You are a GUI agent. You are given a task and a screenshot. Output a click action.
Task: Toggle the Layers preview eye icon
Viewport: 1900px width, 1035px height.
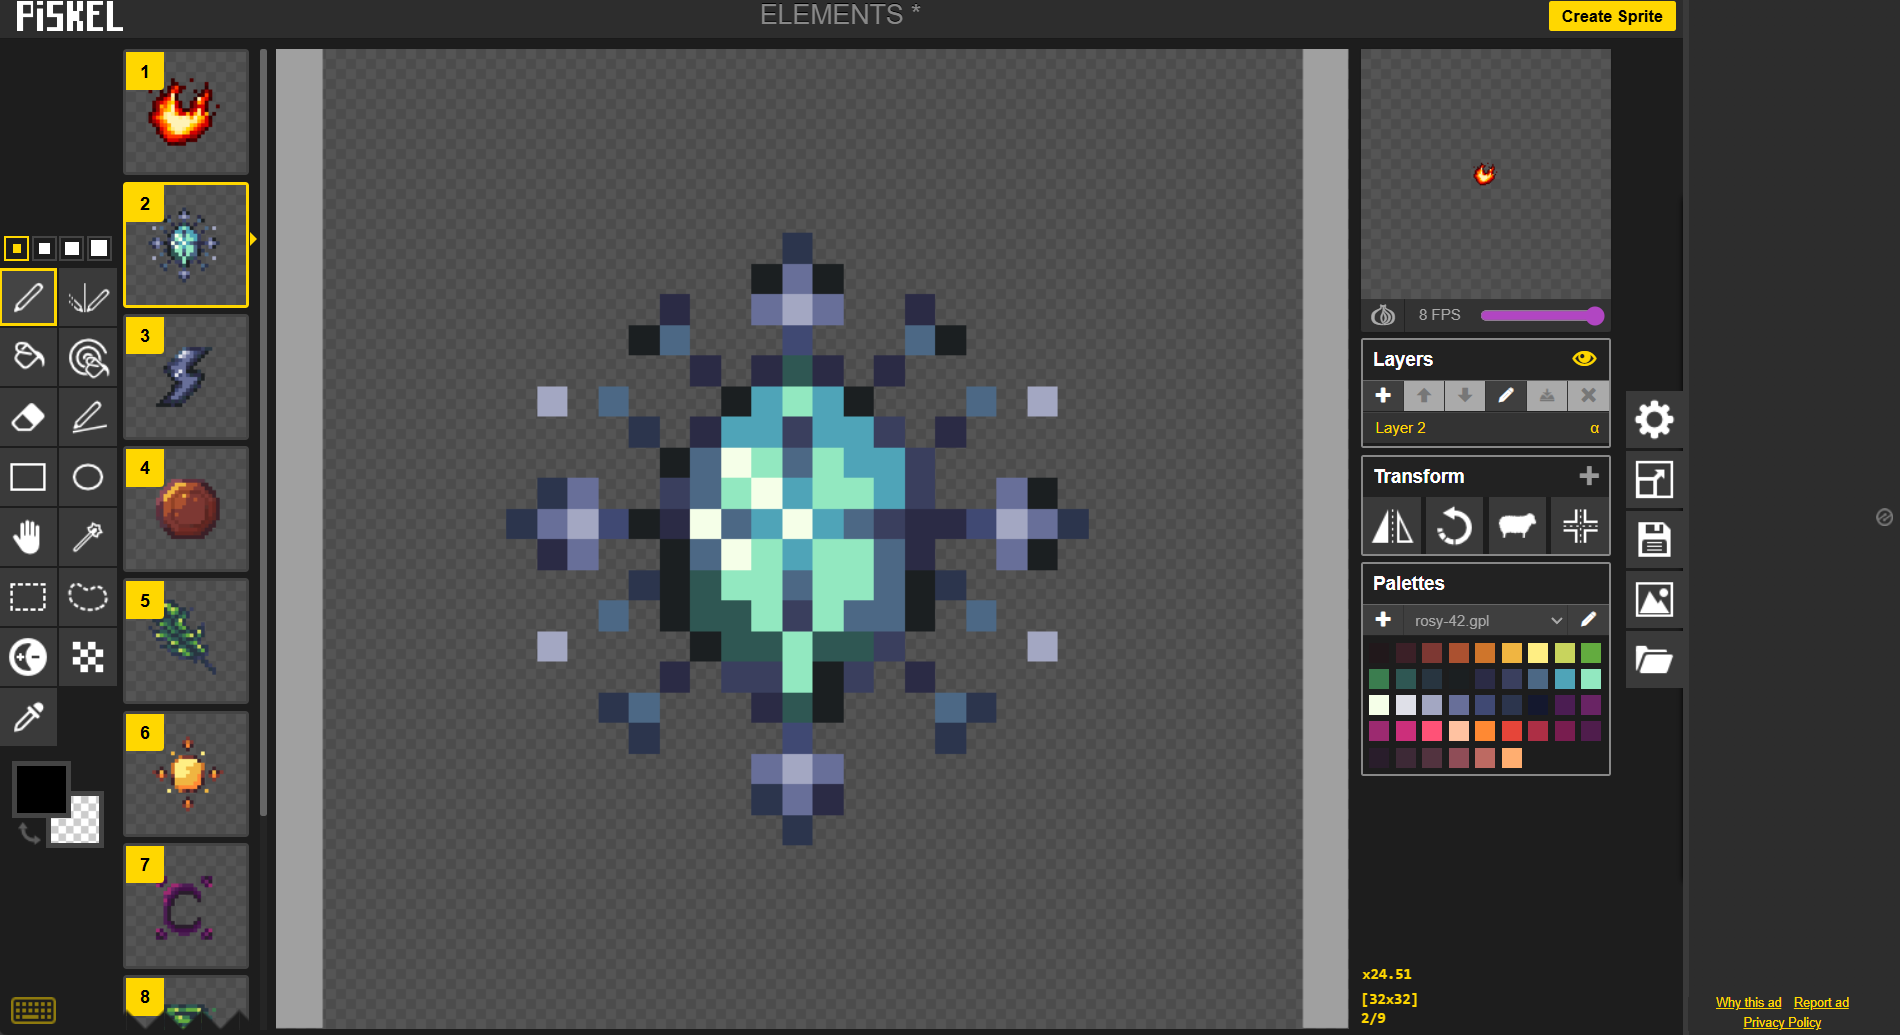1584,359
